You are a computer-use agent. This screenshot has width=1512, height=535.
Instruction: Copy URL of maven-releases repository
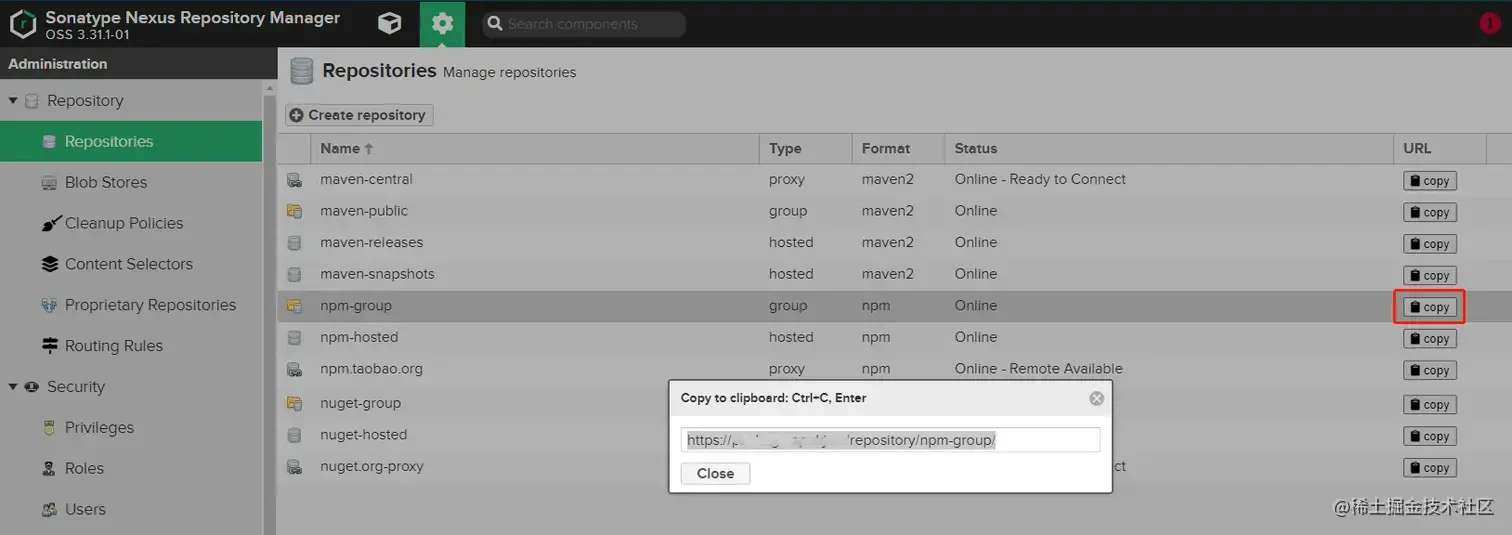click(1430, 244)
